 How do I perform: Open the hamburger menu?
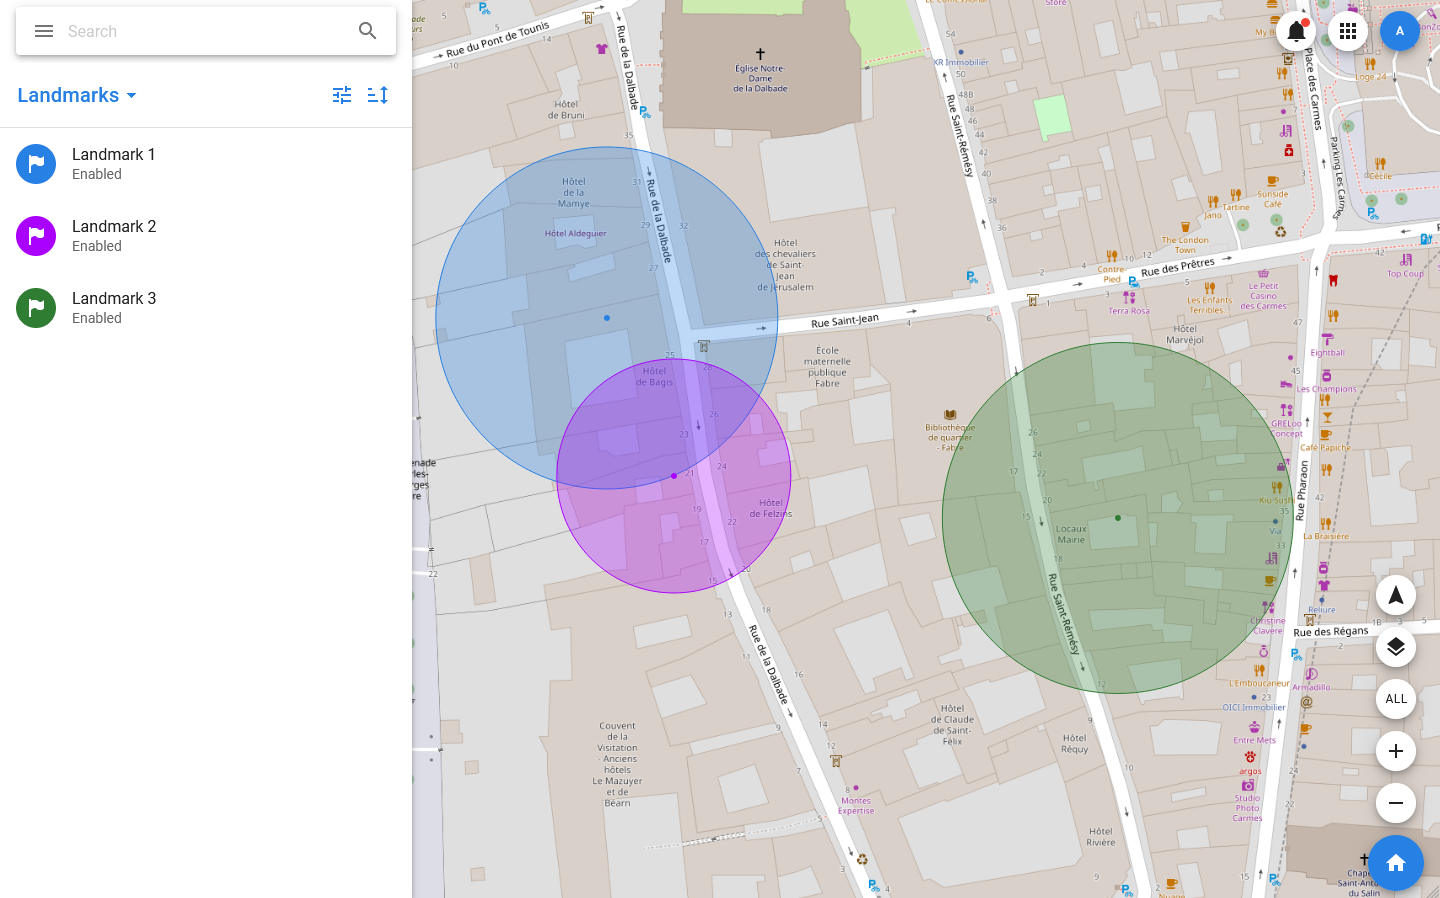44,31
